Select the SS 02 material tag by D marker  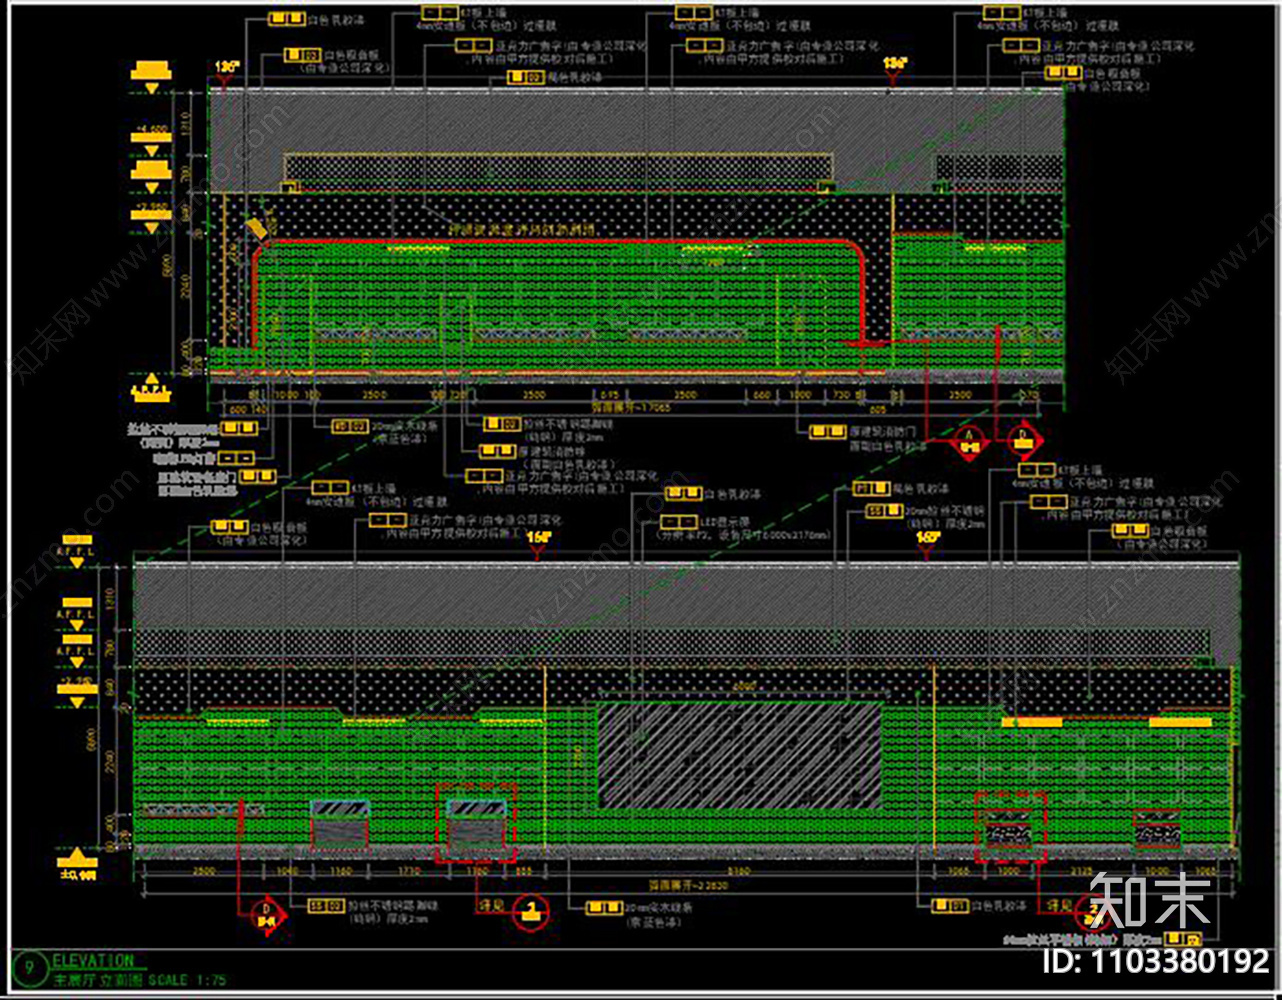pyautogui.click(x=326, y=906)
